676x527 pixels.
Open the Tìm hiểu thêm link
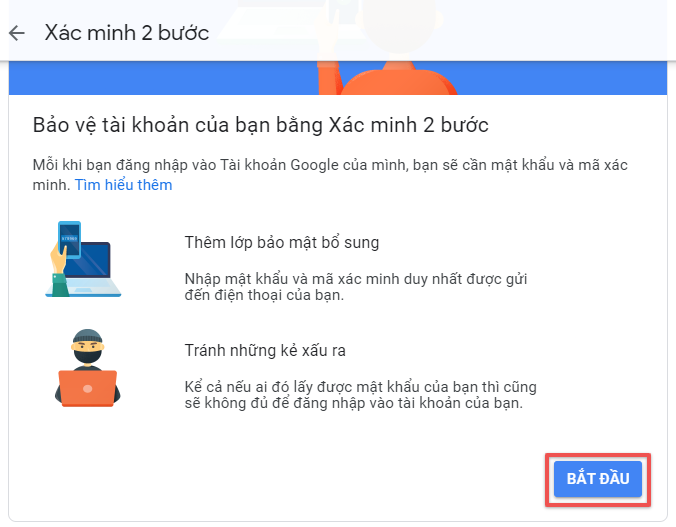tap(123, 185)
